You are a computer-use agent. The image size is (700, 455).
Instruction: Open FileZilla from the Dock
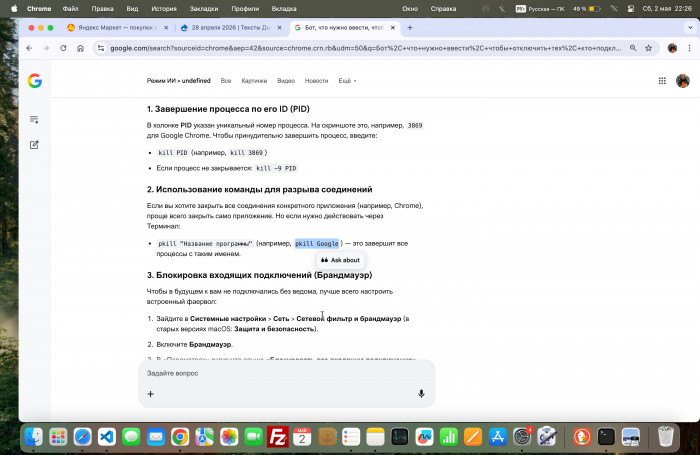click(x=278, y=437)
